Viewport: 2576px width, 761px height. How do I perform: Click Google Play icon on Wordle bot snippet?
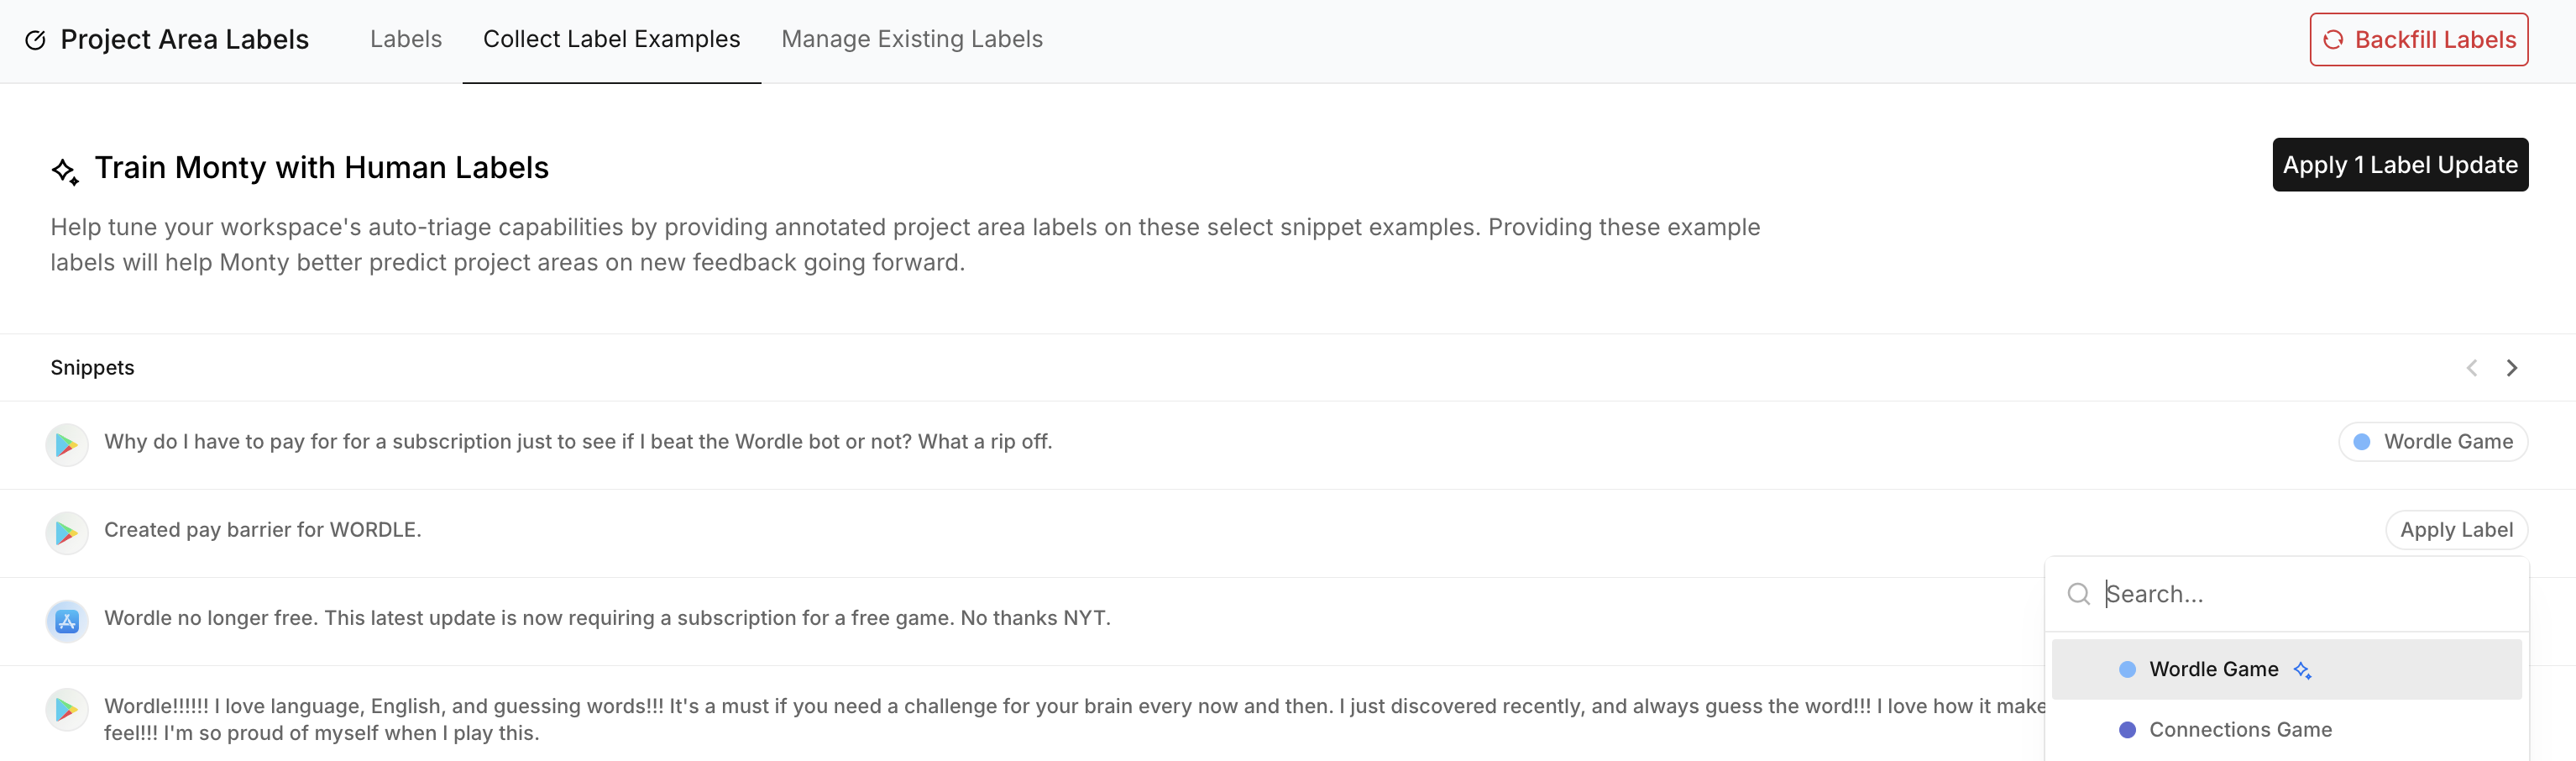pyautogui.click(x=67, y=445)
